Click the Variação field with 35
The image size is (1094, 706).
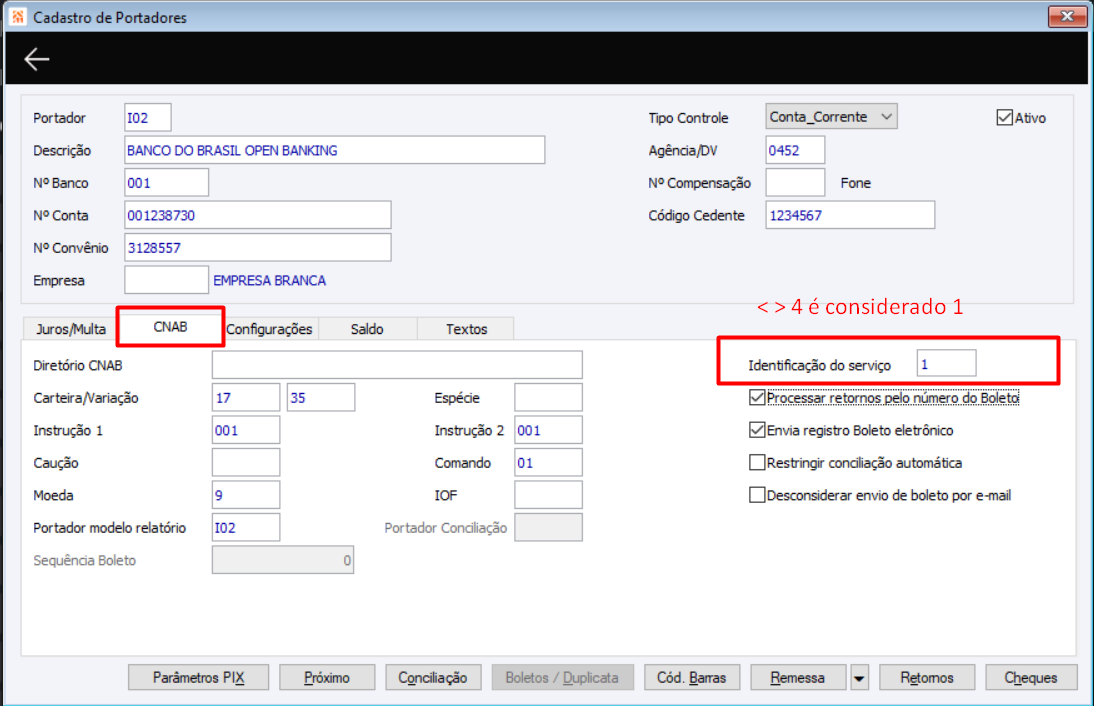pos(321,398)
